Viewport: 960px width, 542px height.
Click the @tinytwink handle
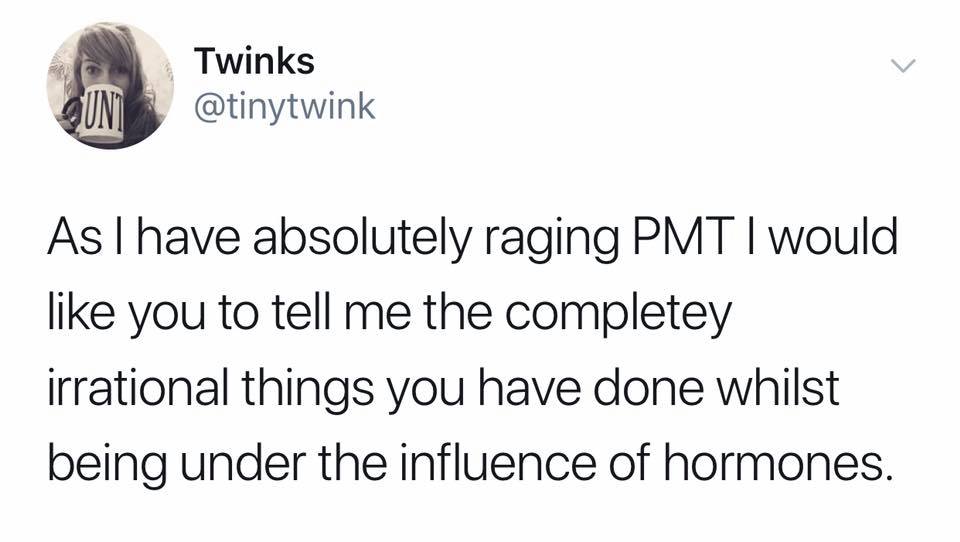(x=285, y=107)
